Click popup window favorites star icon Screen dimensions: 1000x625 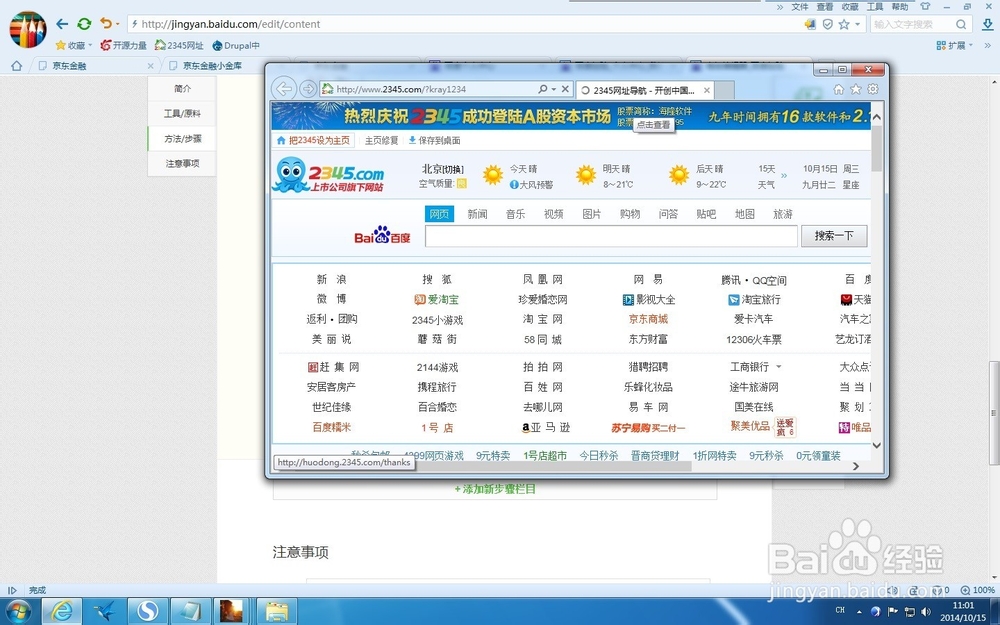coord(856,89)
